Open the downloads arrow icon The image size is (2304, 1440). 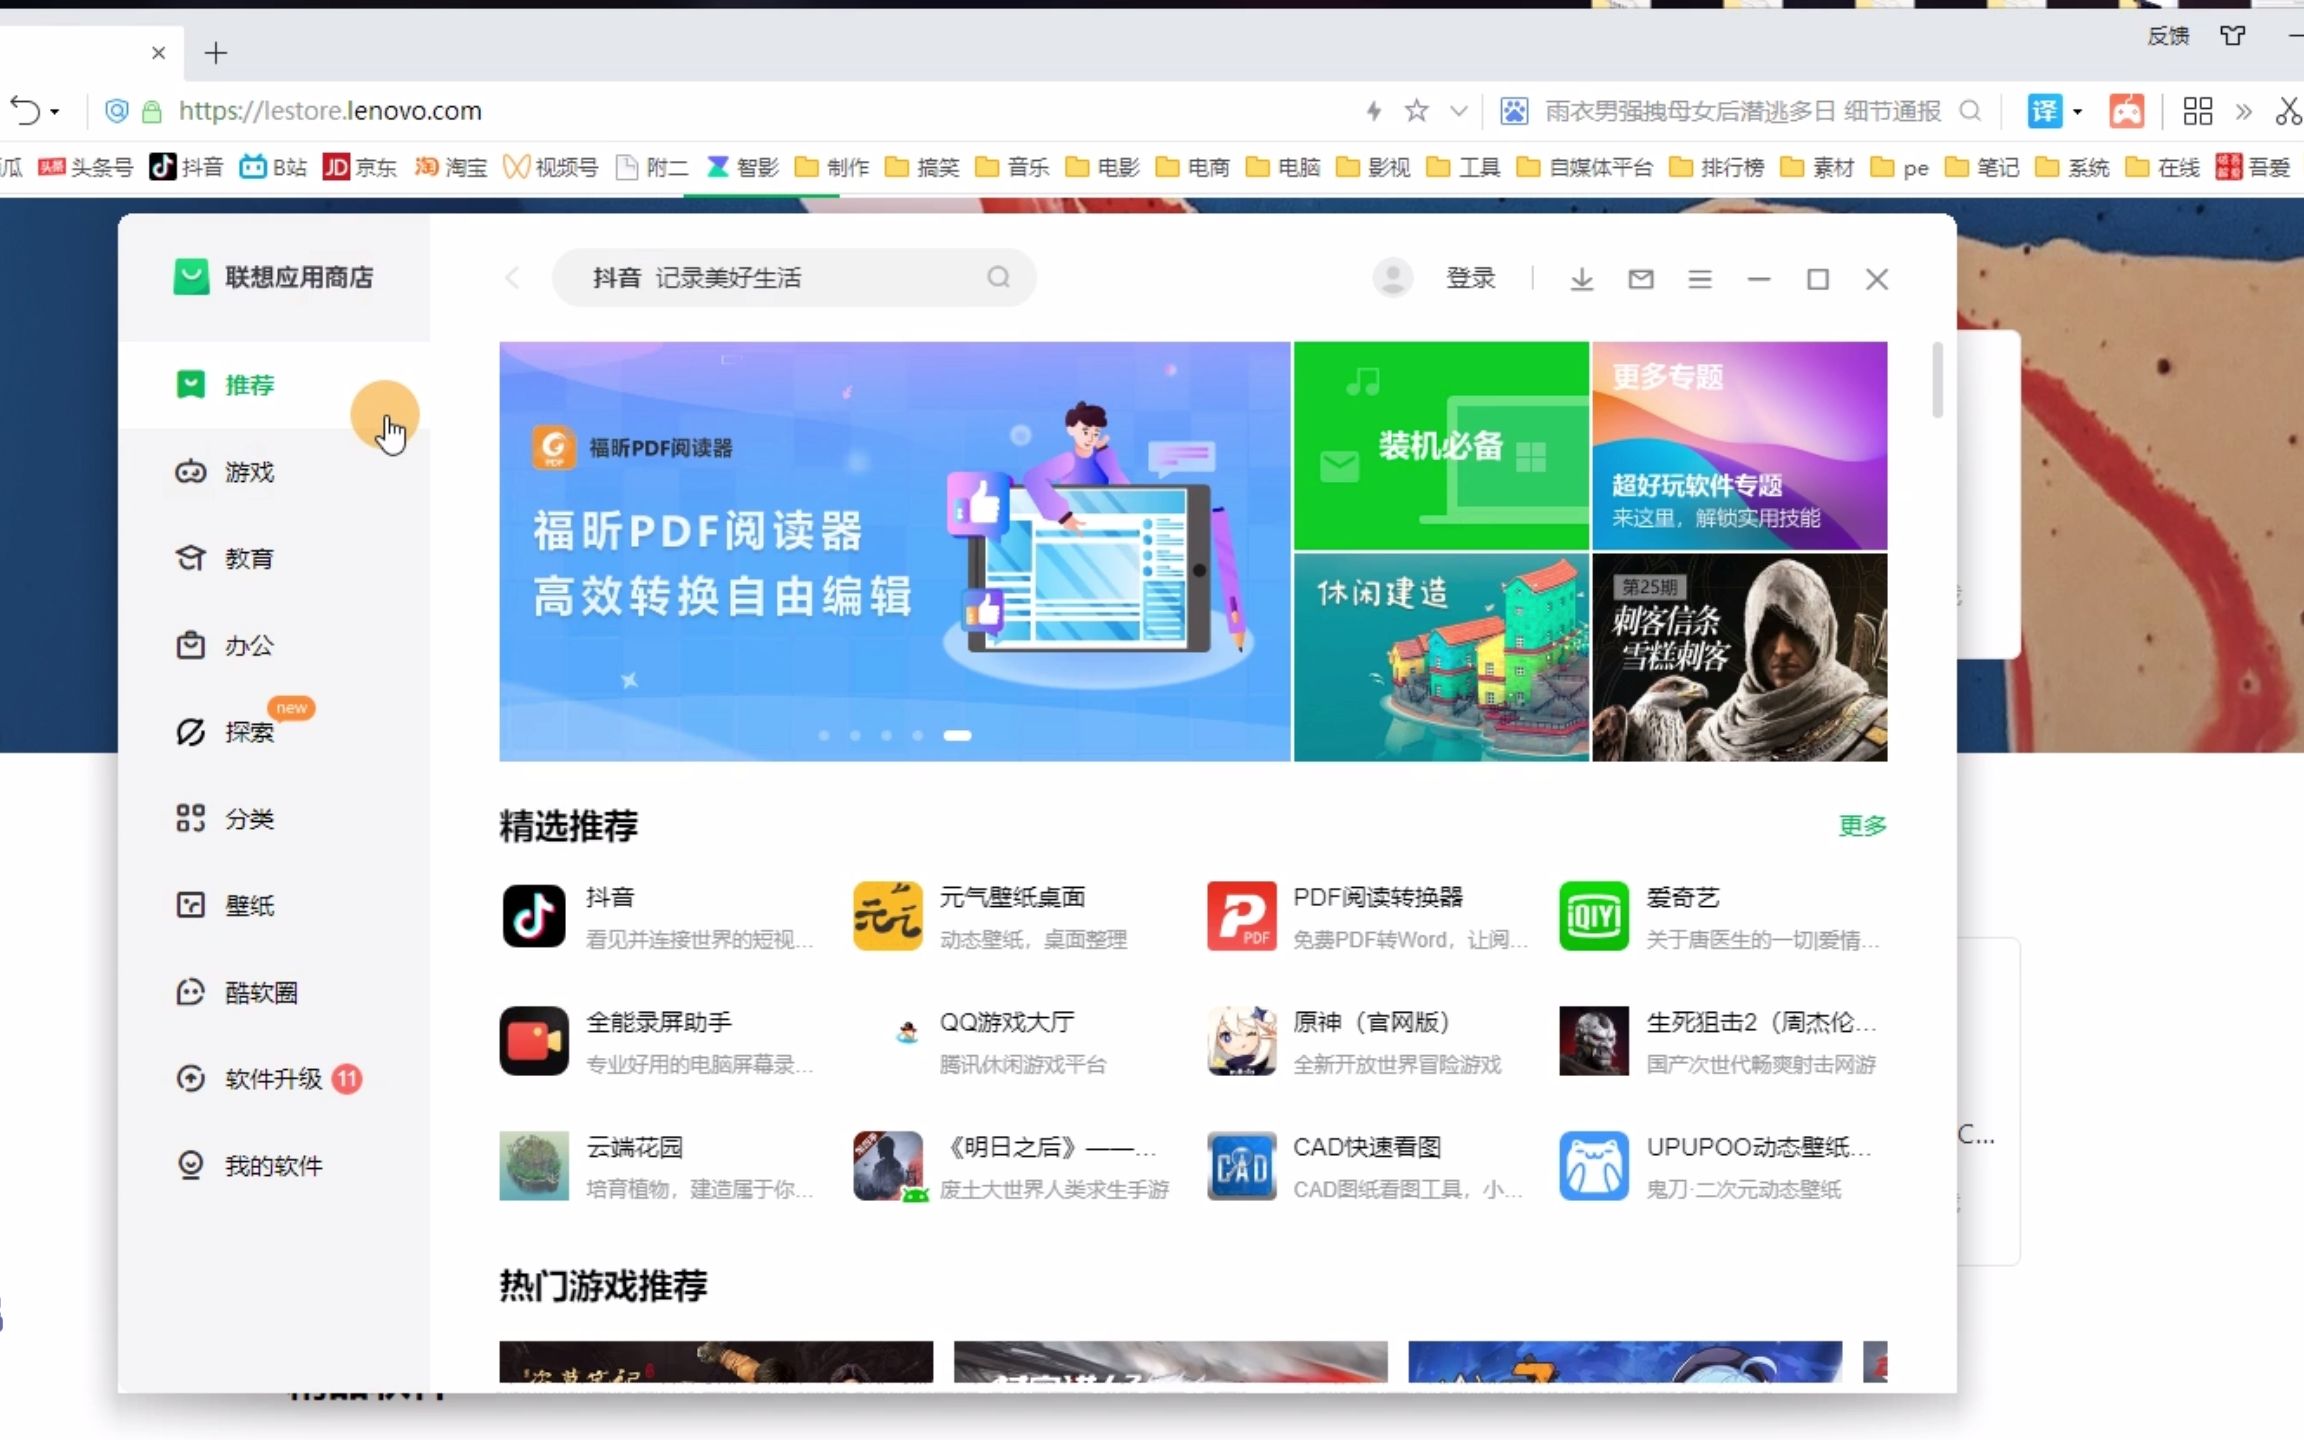coord(1581,279)
